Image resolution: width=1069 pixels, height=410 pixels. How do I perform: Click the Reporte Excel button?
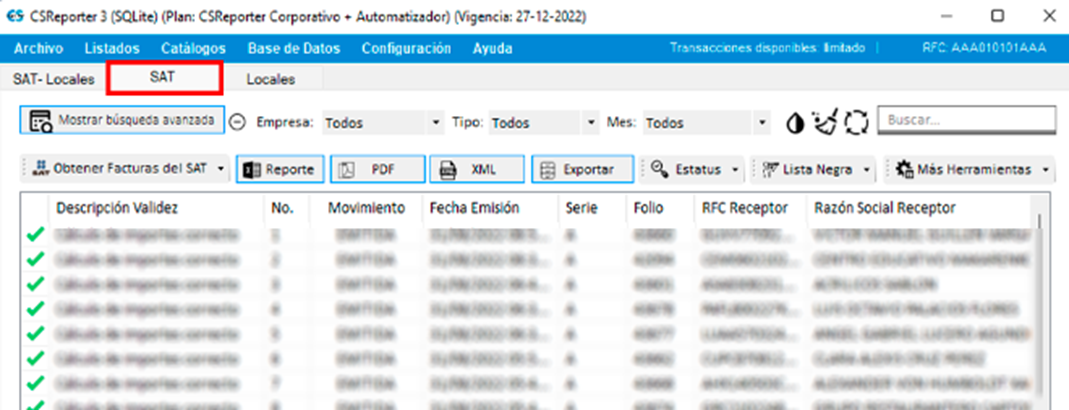coord(280,169)
